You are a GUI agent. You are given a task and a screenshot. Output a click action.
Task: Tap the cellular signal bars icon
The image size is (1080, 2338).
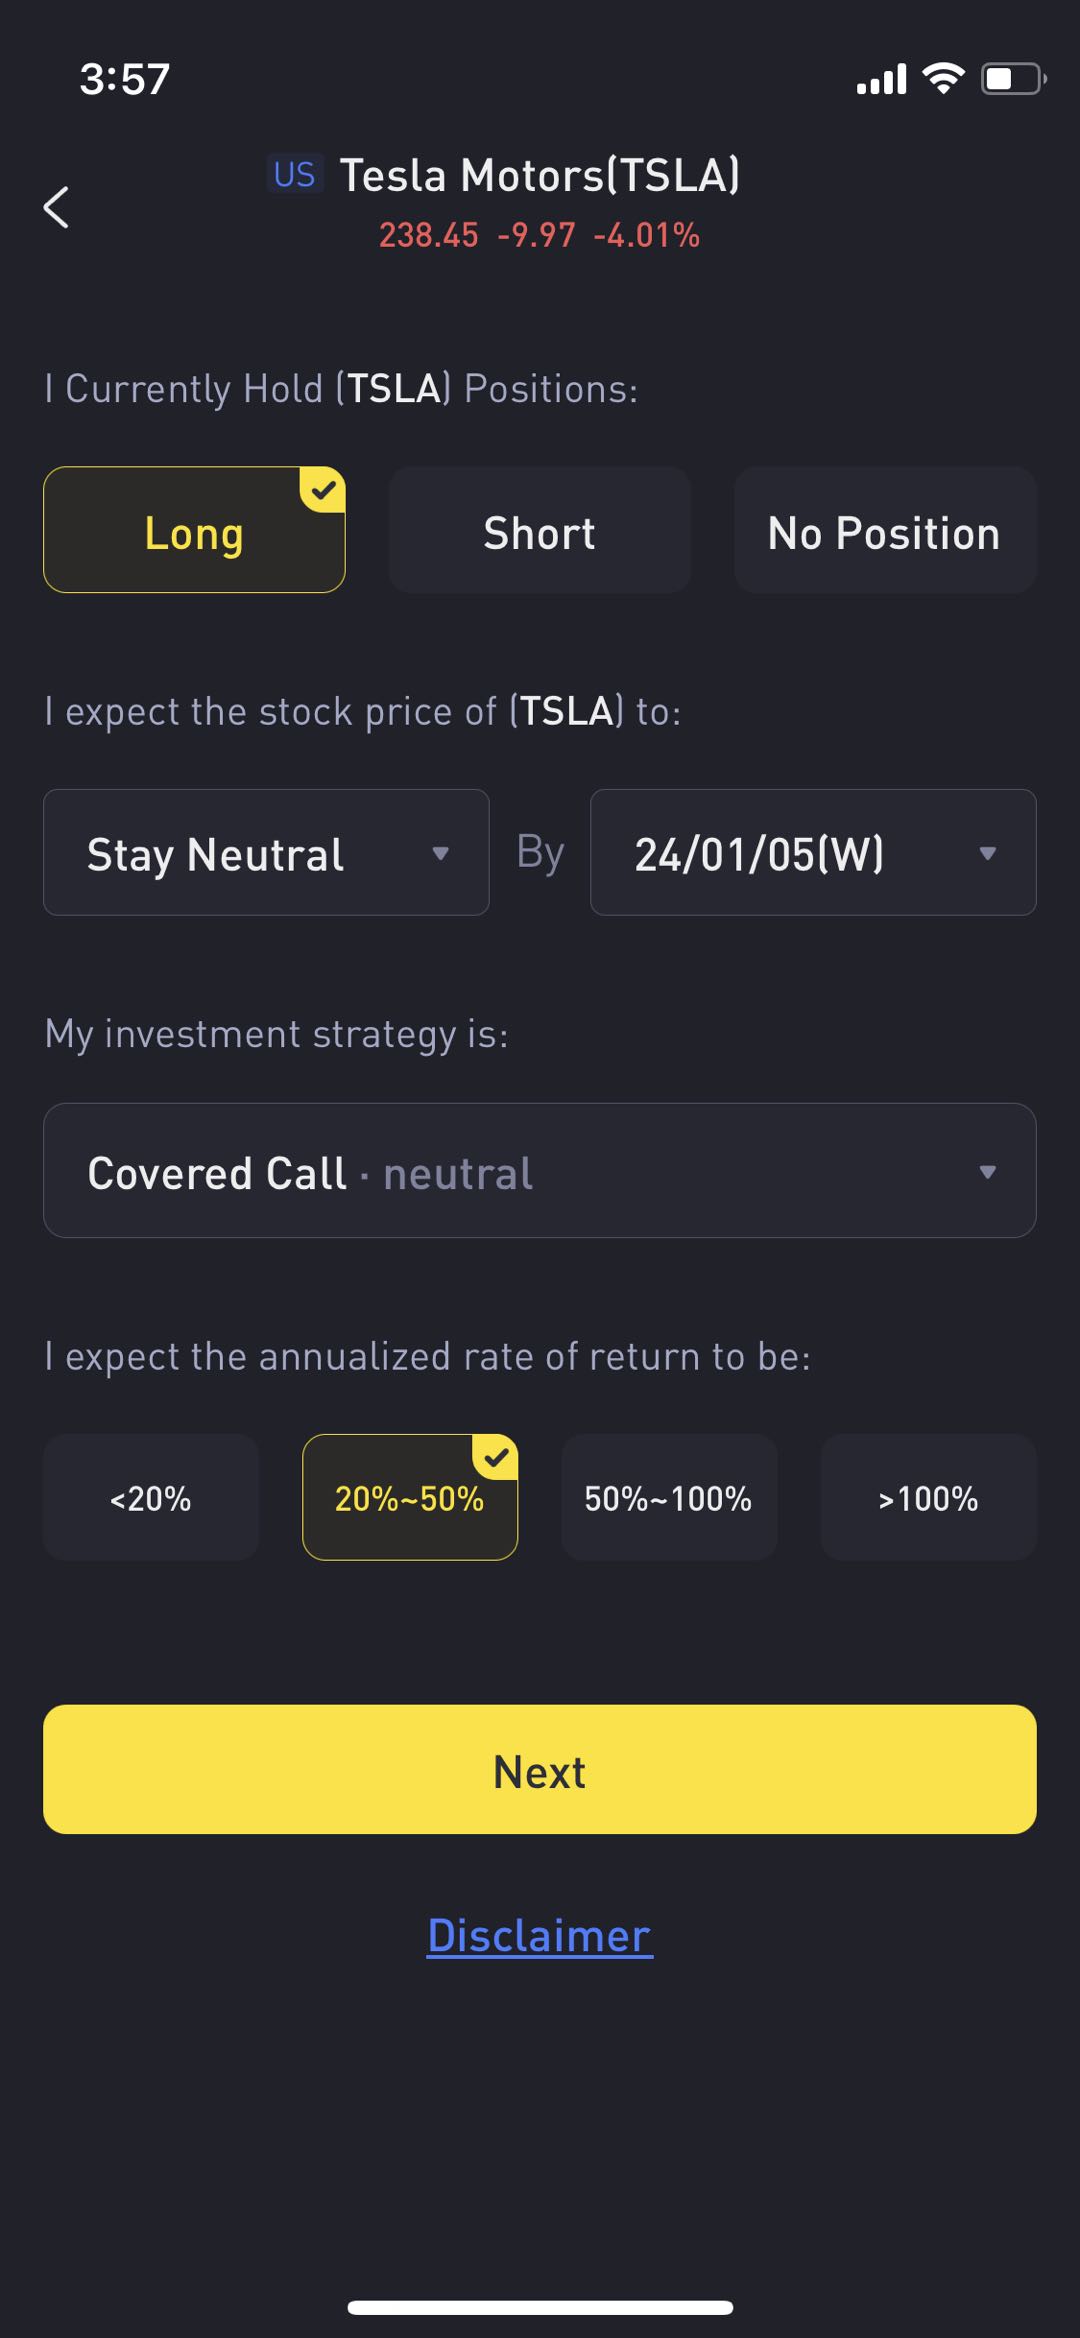coord(881,78)
